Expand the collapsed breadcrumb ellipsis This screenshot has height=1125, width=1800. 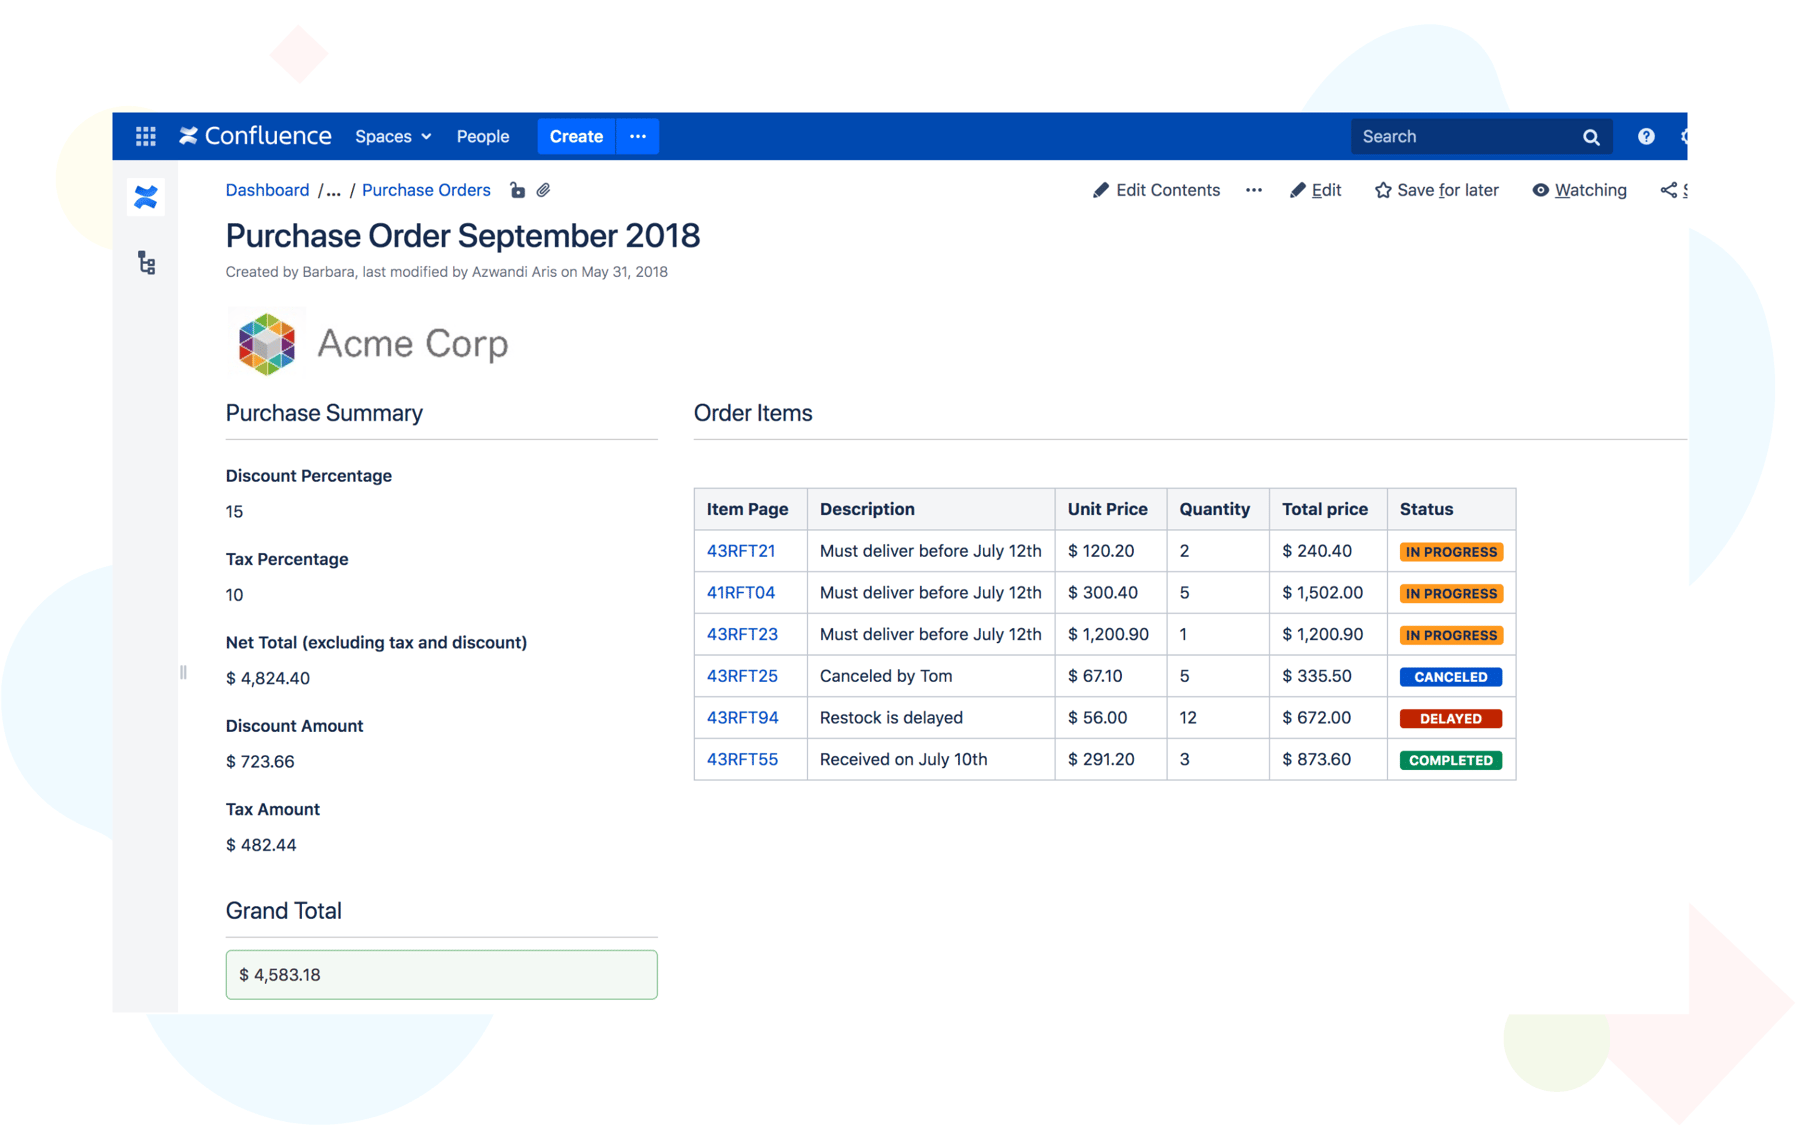click(x=334, y=190)
